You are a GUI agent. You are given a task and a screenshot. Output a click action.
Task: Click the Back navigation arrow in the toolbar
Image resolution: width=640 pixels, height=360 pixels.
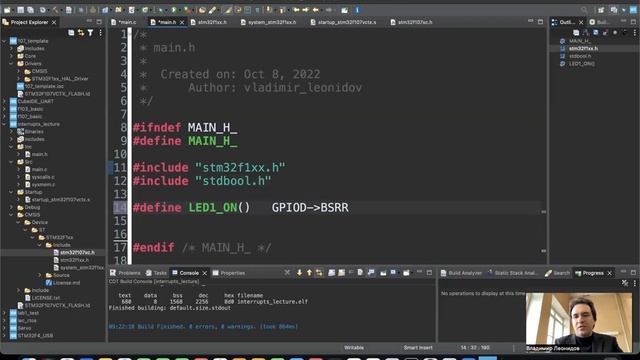coord(316,10)
